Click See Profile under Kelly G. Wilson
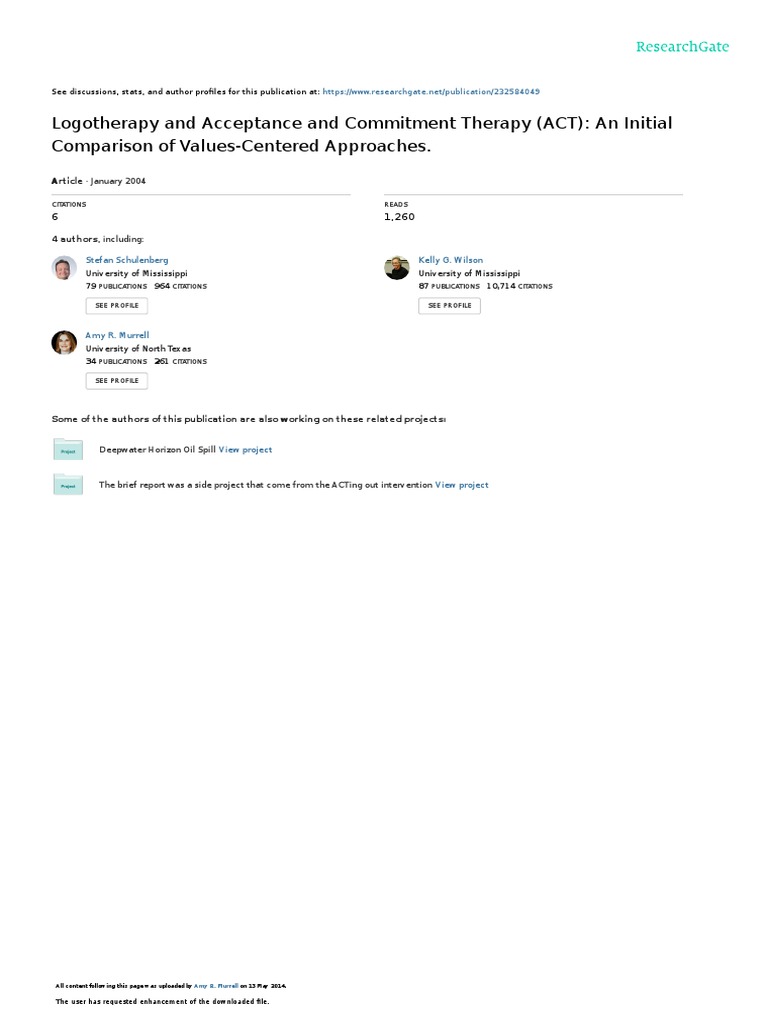Viewport: 768px width, 1024px height. pos(449,305)
